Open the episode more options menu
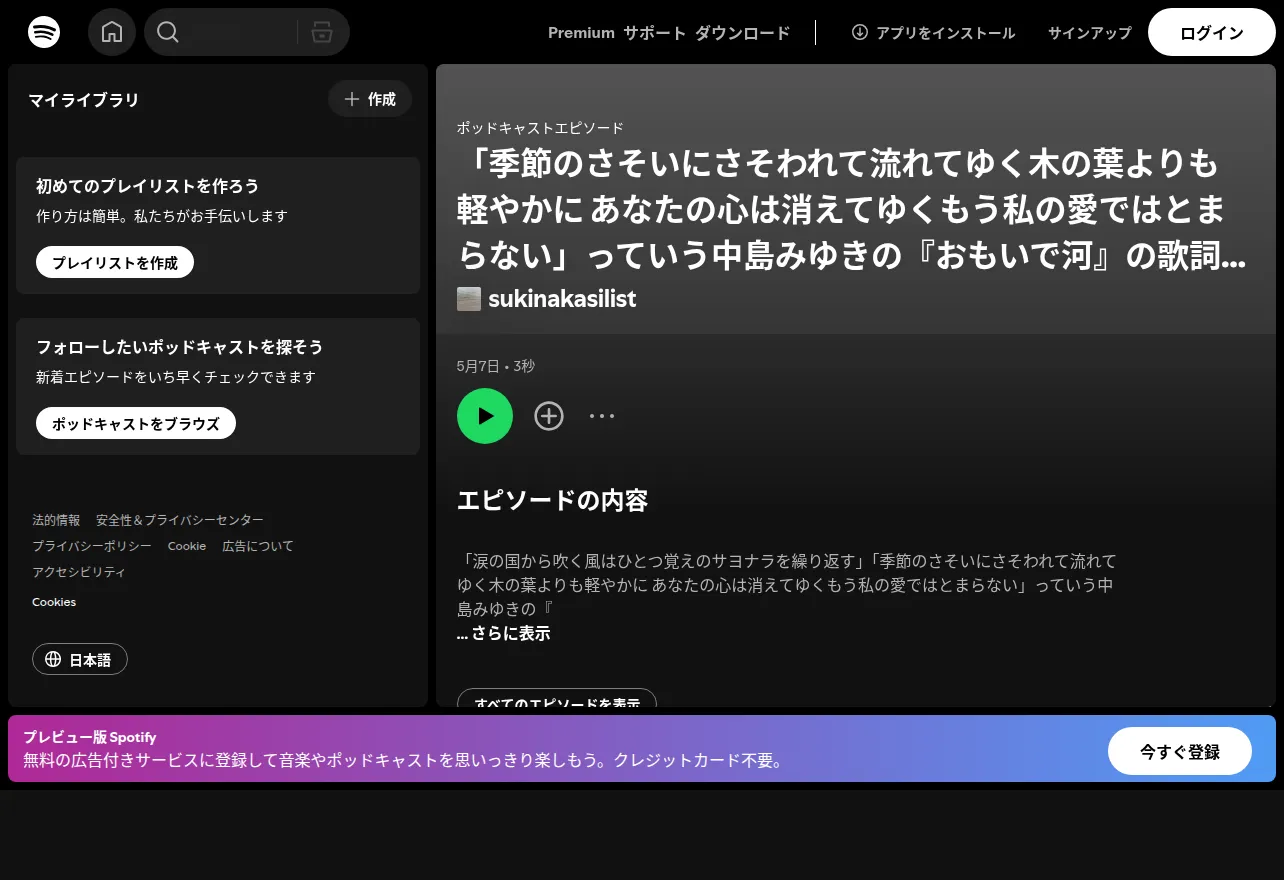The image size is (1284, 880). [602, 416]
